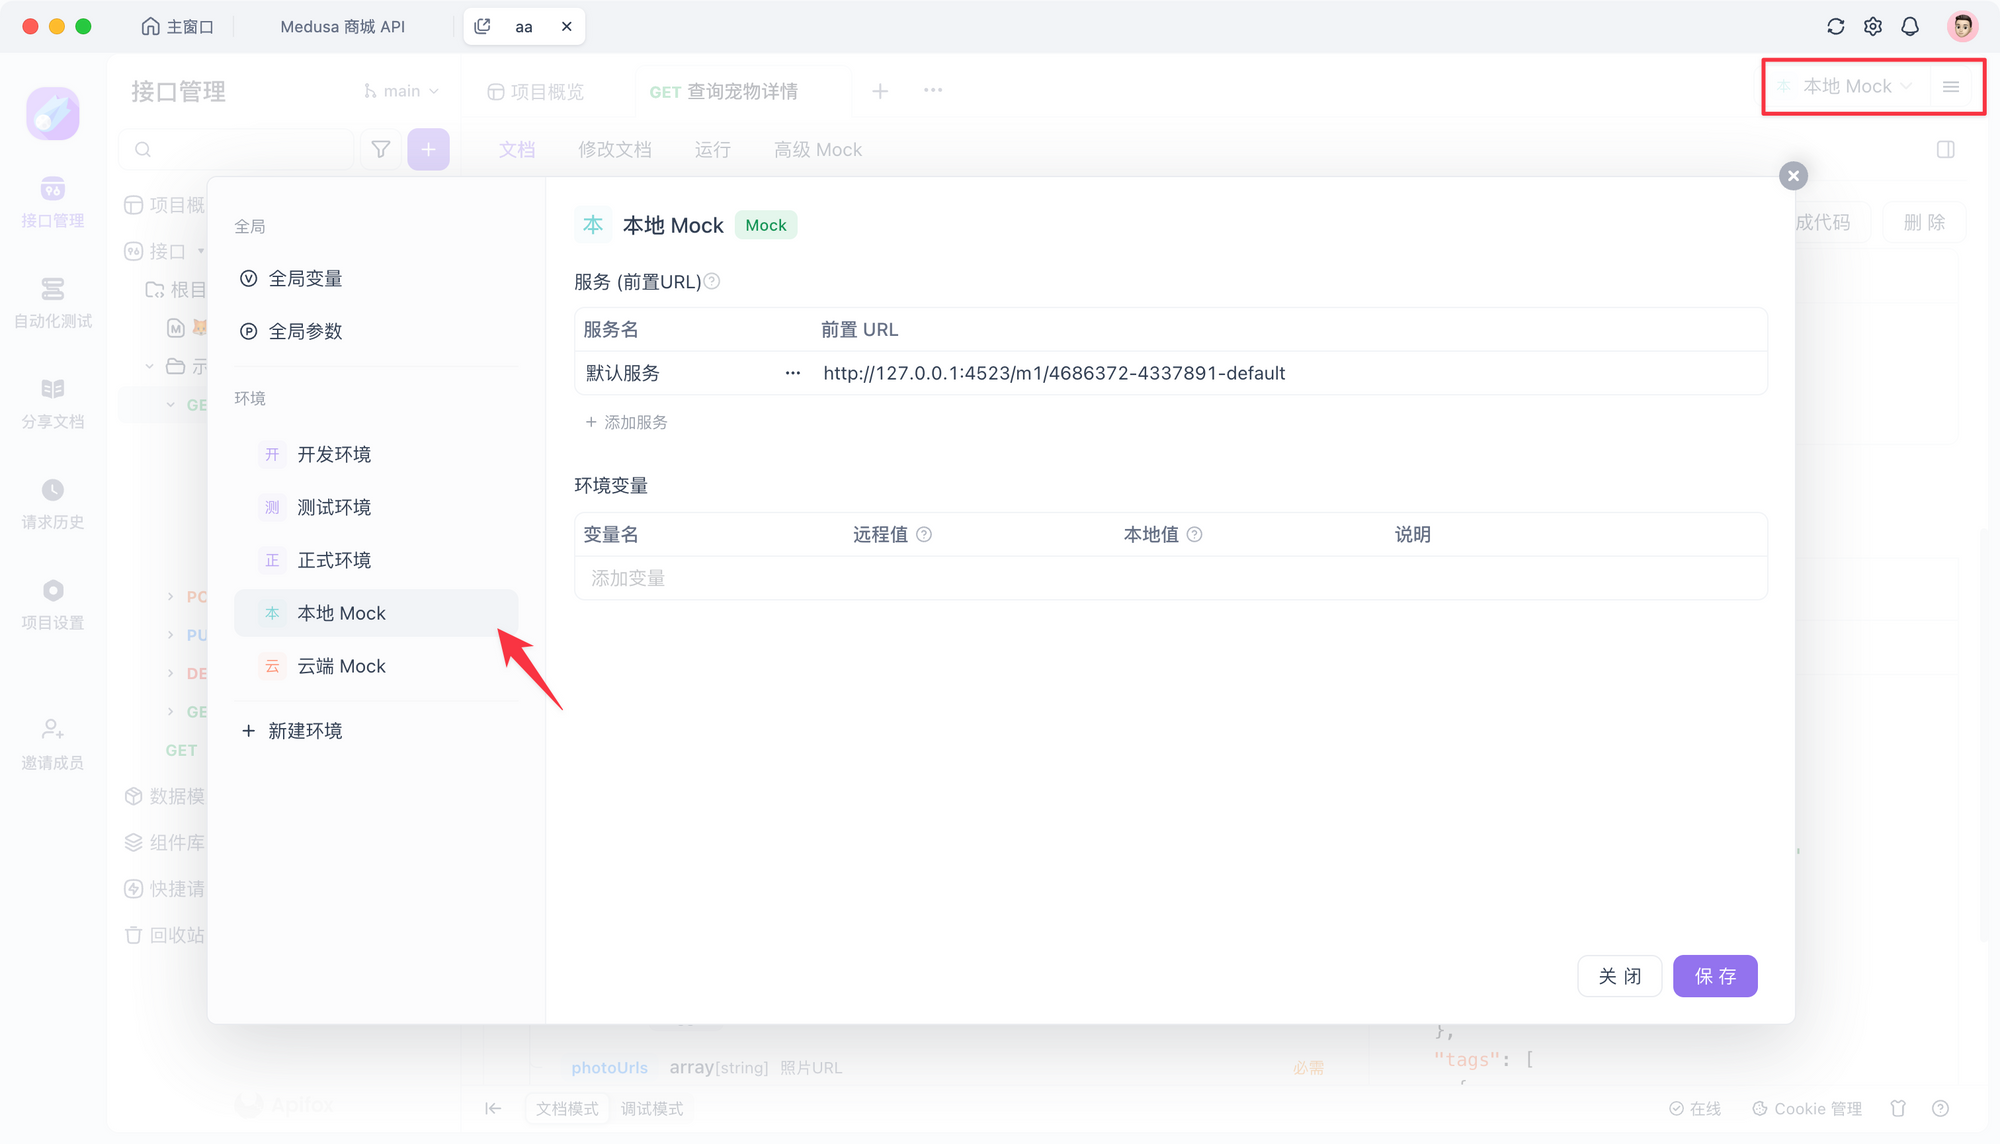Open the hamburger menu beside 本地 Mock

coord(1951,87)
